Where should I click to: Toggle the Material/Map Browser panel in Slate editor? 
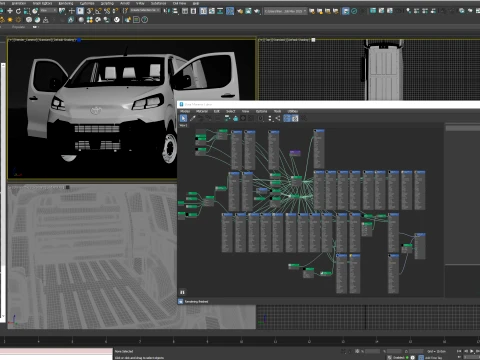287,118
